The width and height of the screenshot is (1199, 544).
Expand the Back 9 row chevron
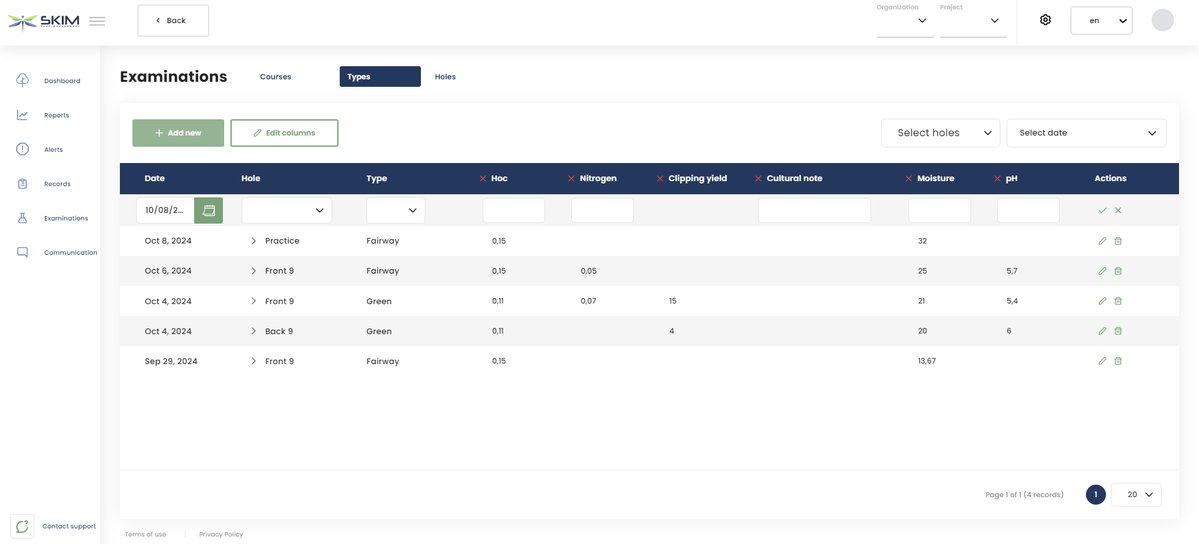tap(254, 331)
